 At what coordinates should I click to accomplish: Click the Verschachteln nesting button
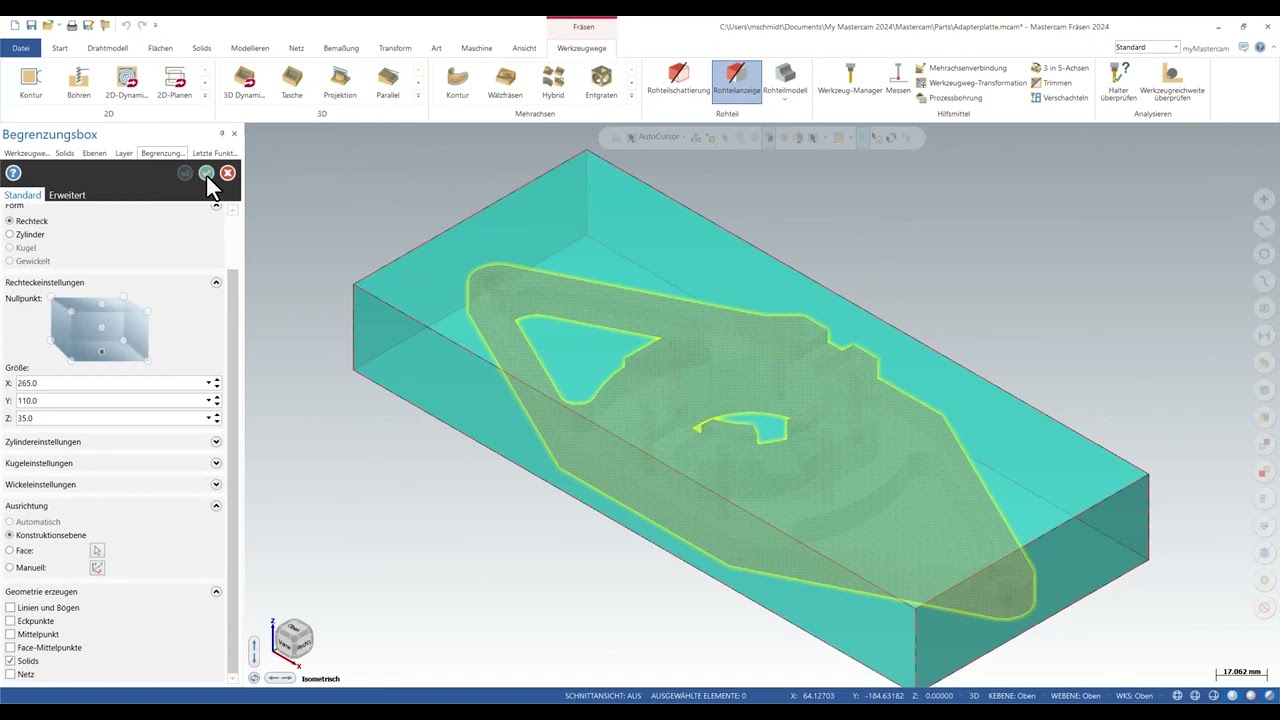(1058, 98)
